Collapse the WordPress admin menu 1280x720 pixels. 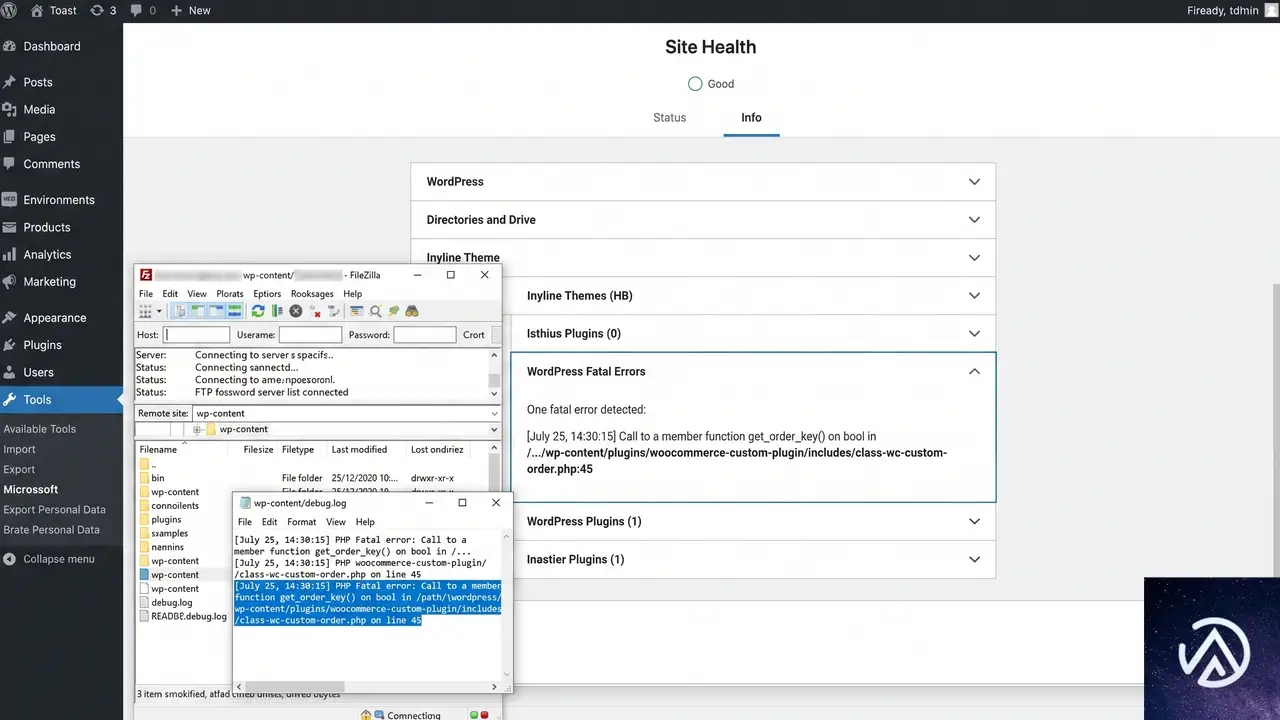[50, 559]
